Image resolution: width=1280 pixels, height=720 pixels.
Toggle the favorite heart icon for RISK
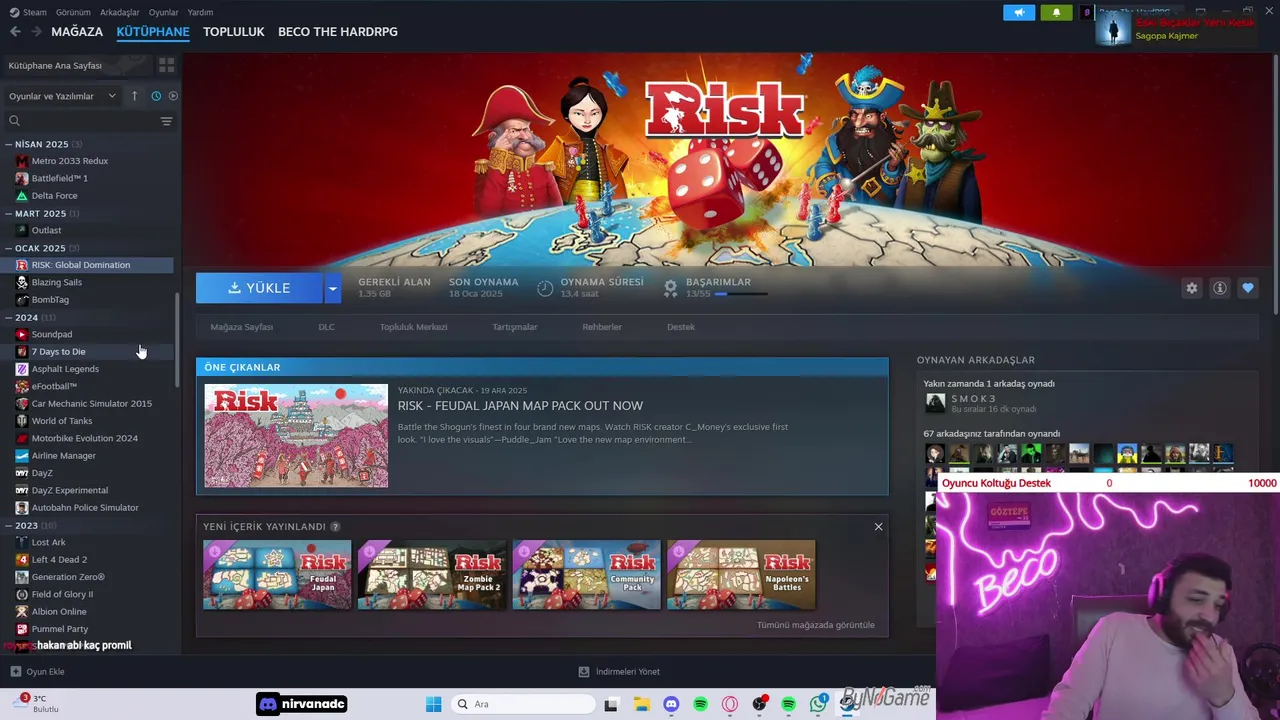click(x=1247, y=288)
